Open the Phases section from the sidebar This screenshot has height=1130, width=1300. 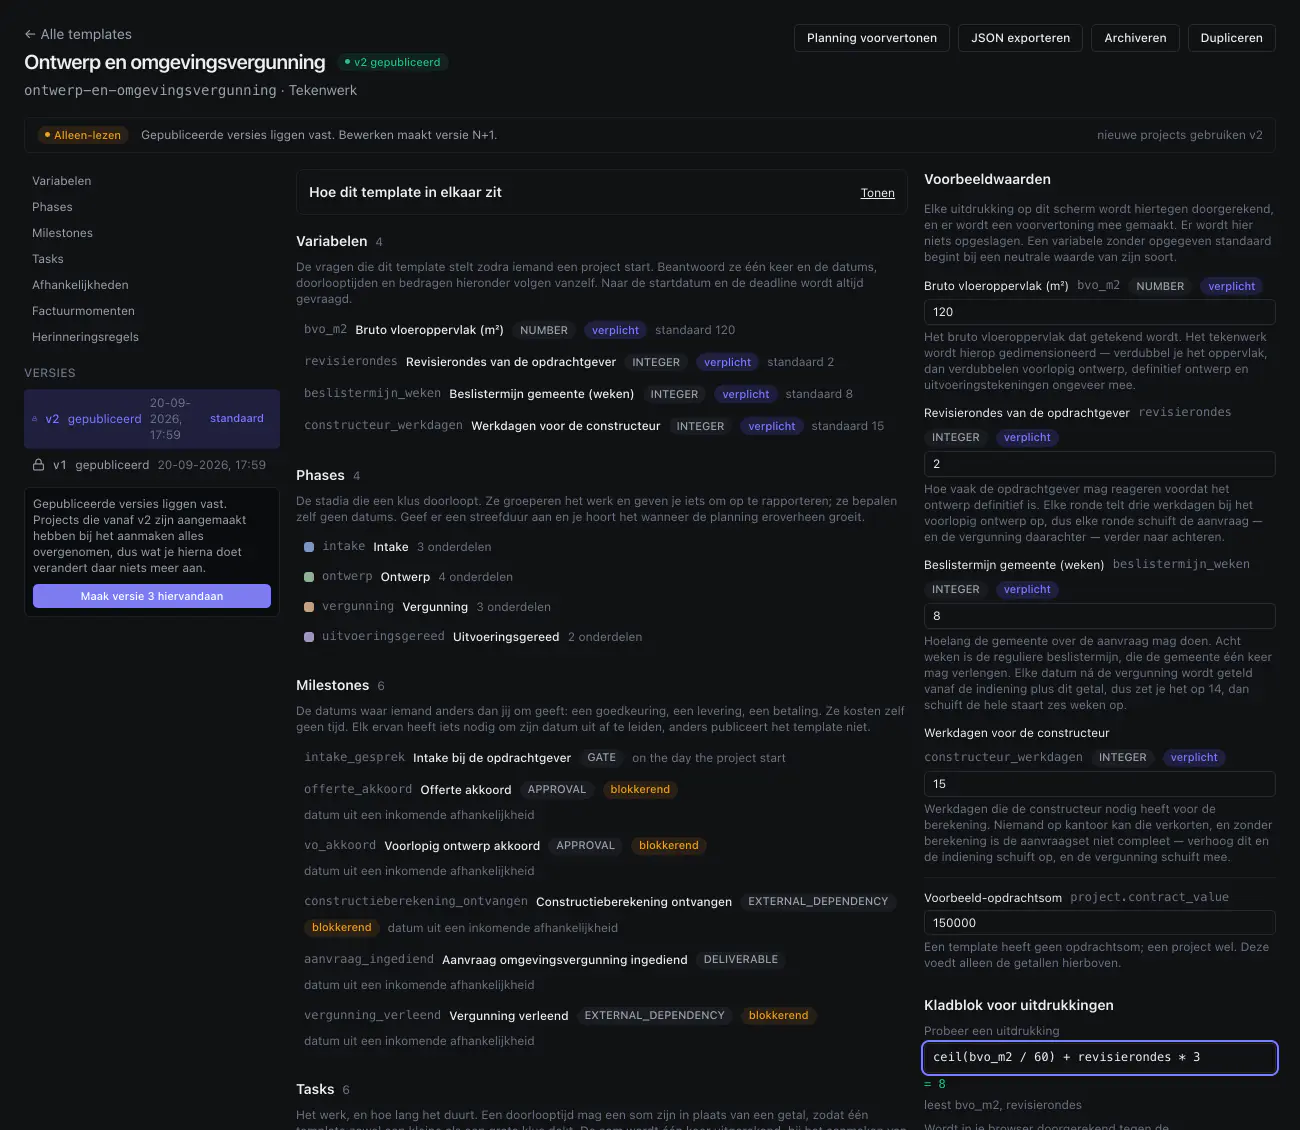(52, 207)
